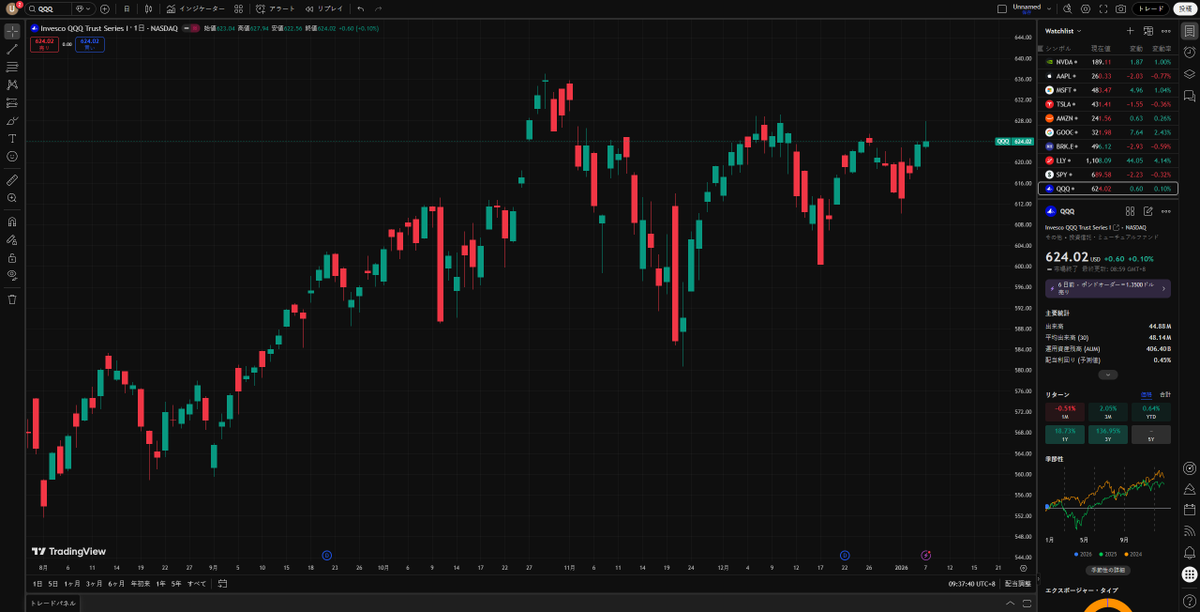Set range to 3ヶ月
Image resolution: width=1200 pixels, height=612 pixels.
[94, 583]
